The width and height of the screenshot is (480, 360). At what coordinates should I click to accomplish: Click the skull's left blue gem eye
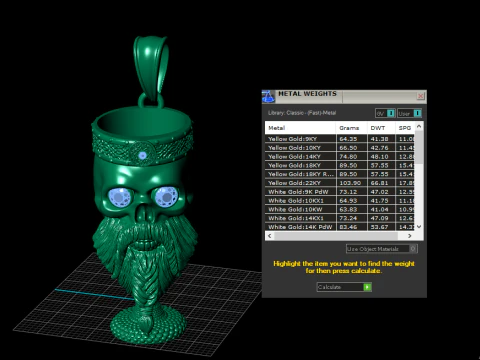(x=120, y=197)
